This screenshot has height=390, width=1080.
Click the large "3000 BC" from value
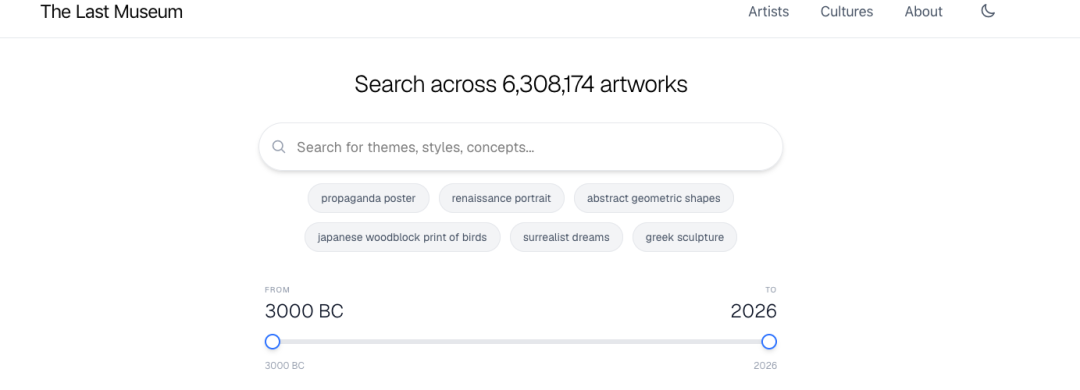[304, 311]
